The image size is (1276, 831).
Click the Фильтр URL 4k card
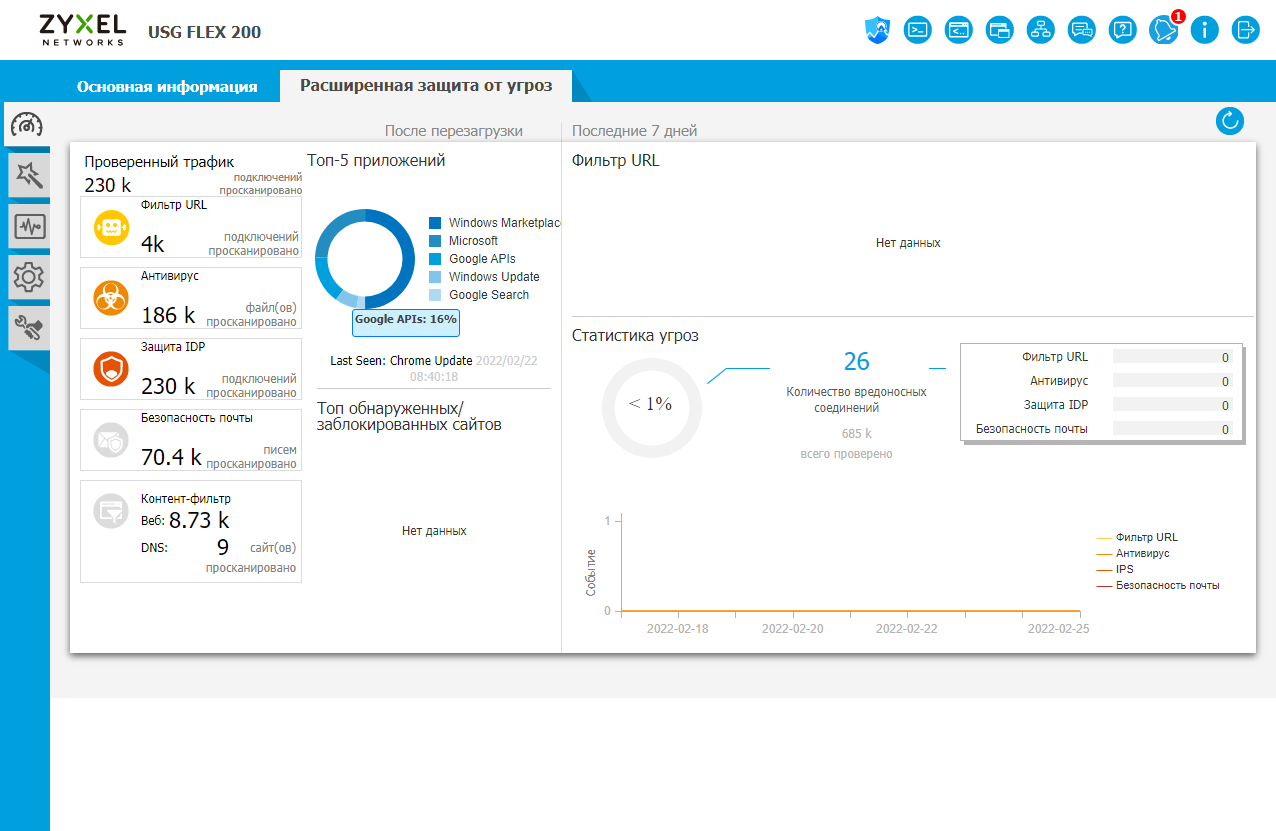(x=191, y=227)
